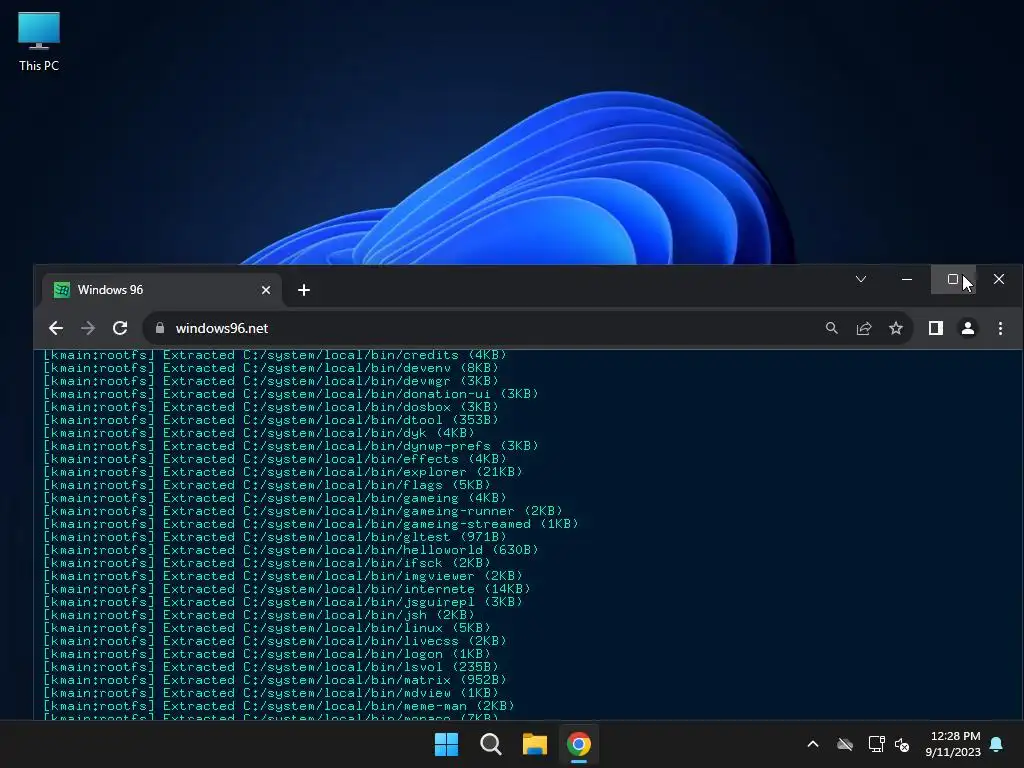This screenshot has height=768, width=1024.
Task: Click the line with bin/dtool (353B)
Action: click(271, 420)
